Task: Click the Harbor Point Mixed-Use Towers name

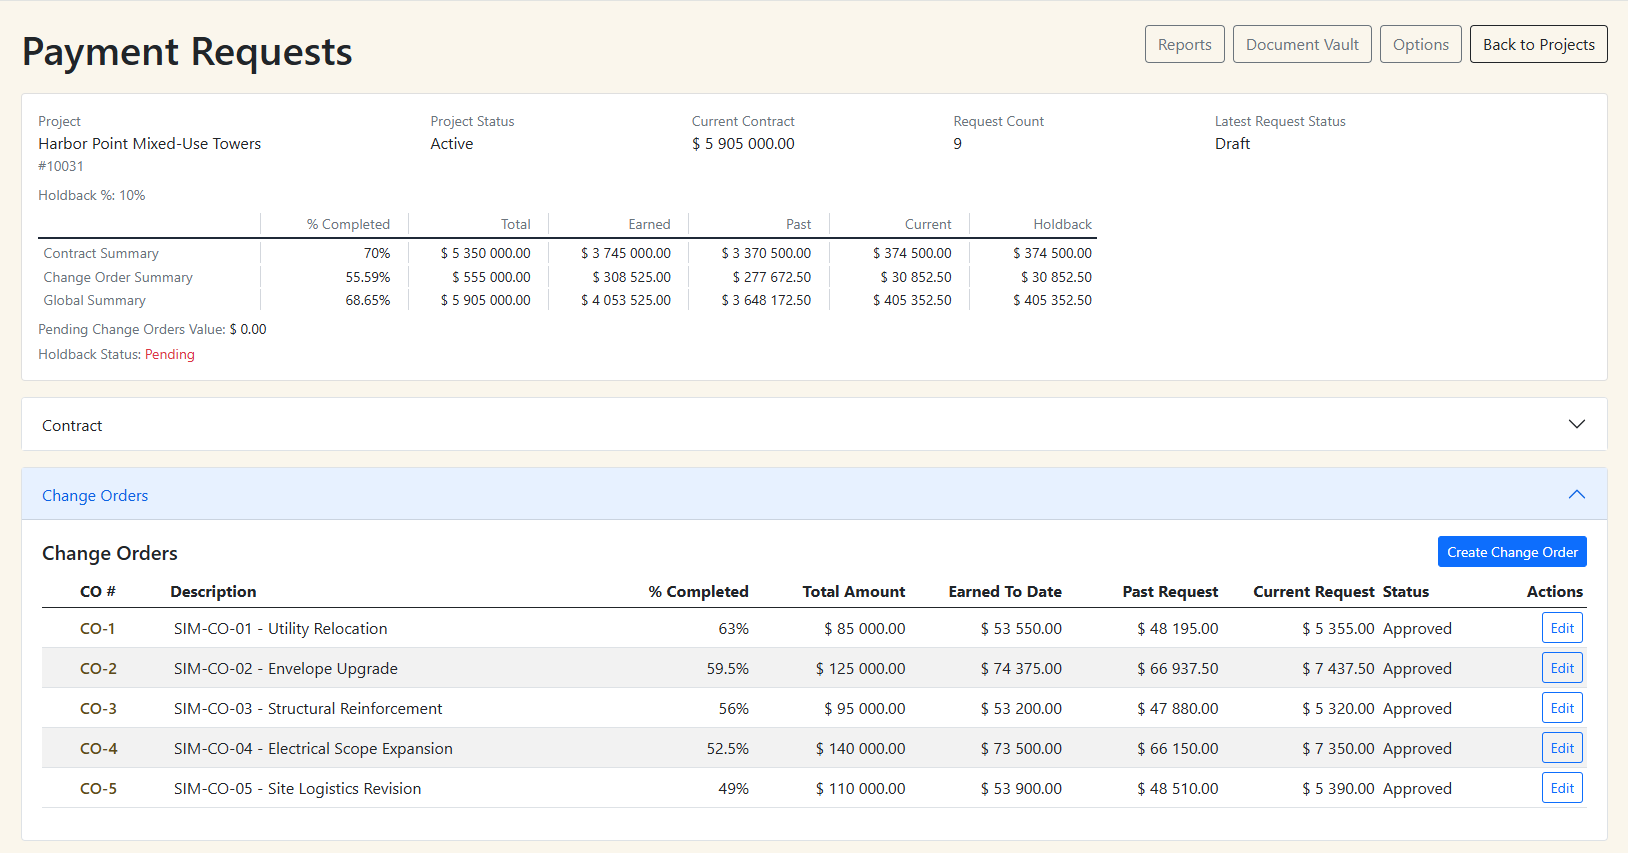Action: tap(149, 144)
